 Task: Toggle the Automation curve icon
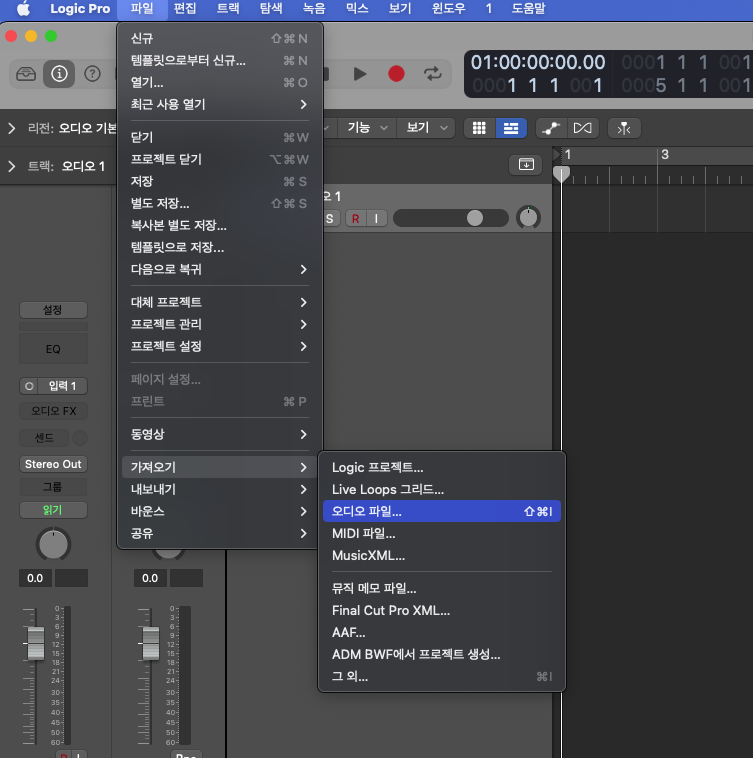click(551, 128)
